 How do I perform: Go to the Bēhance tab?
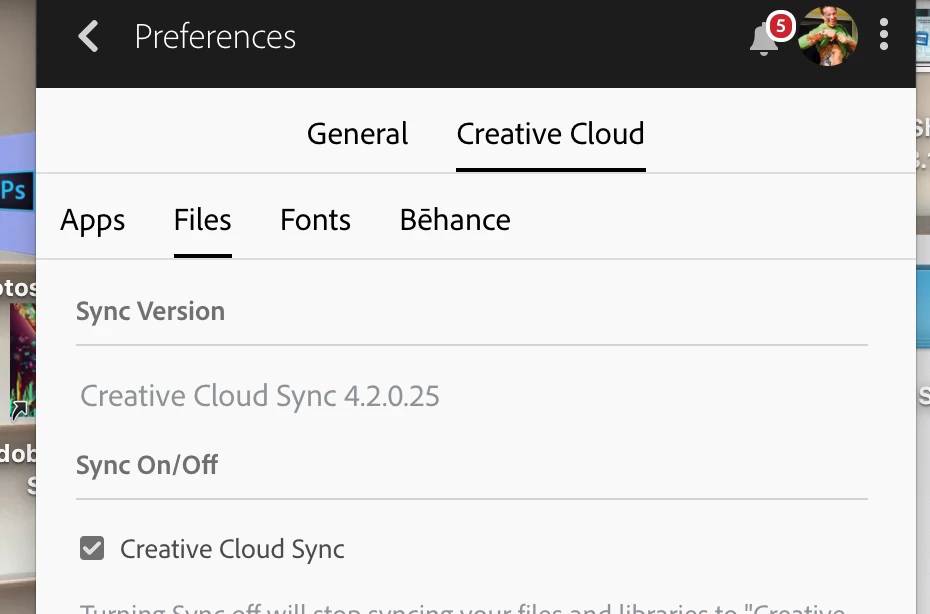tap(455, 220)
